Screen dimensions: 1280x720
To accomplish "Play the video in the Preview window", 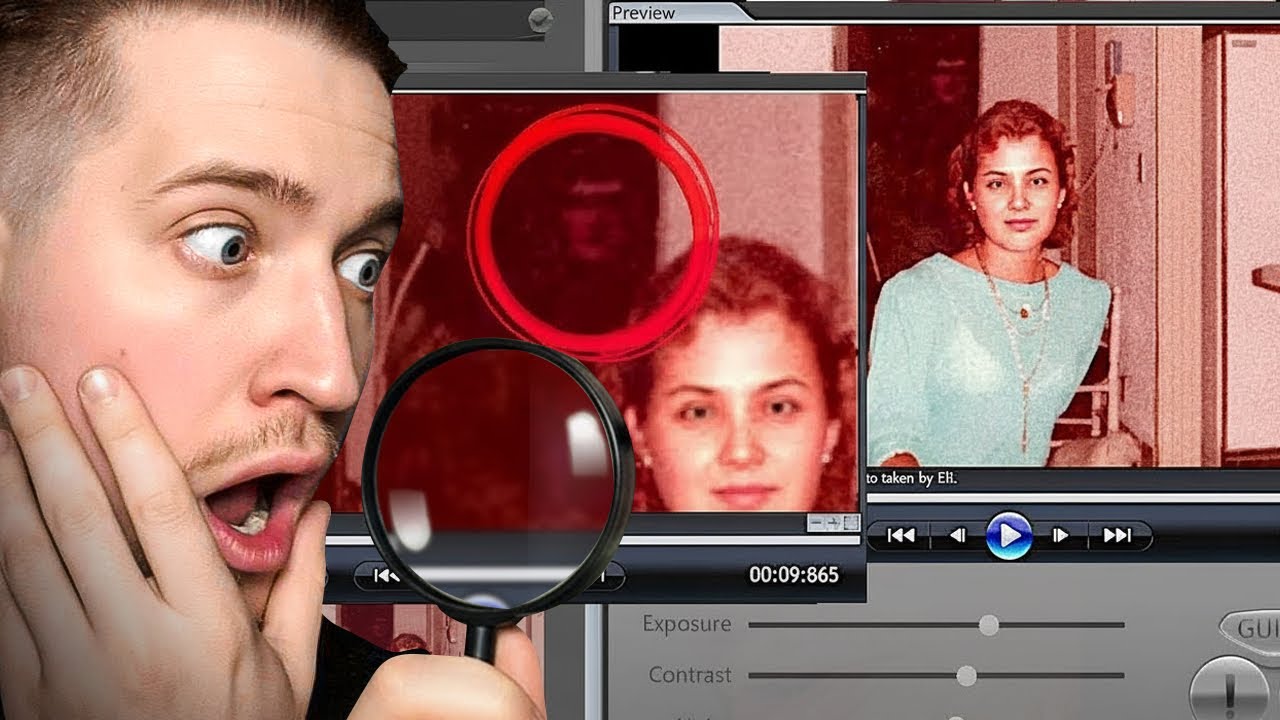I will (x=1009, y=535).
